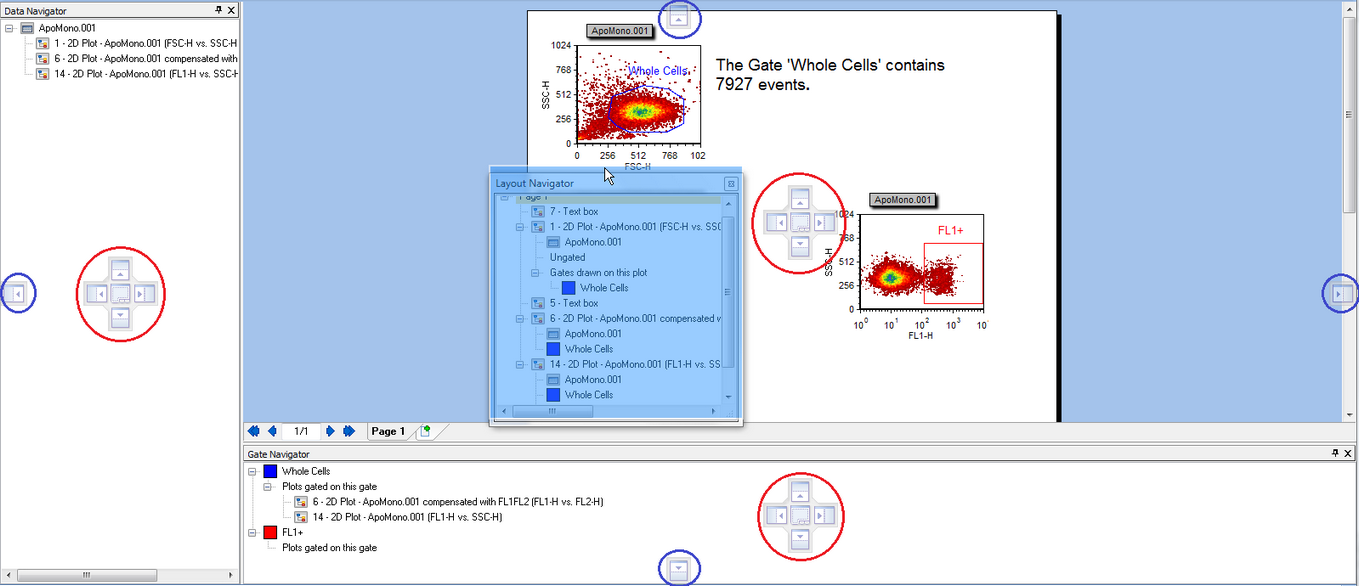The height and width of the screenshot is (586, 1359).
Task: Dock right using Gate Navigator docking diamond
Action: [823, 515]
